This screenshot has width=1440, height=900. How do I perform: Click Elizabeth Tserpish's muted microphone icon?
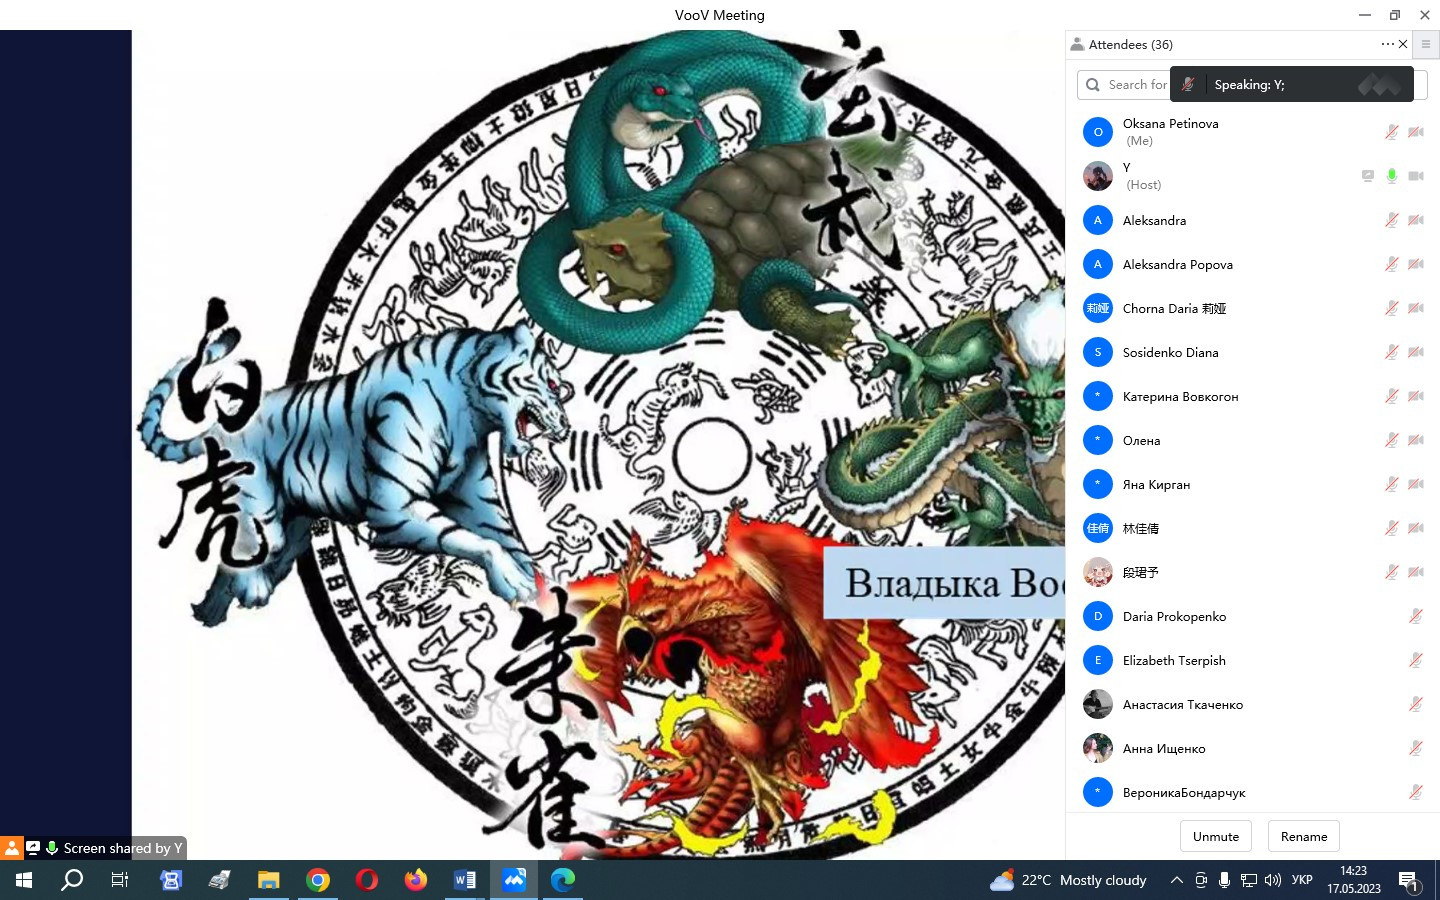pos(1416,660)
